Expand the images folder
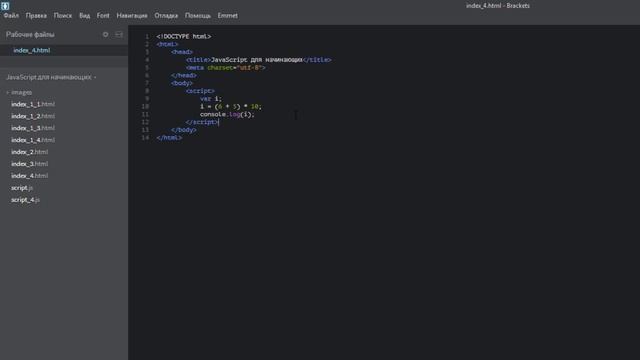Screen dimensions: 640x360 click(x=19, y=92)
